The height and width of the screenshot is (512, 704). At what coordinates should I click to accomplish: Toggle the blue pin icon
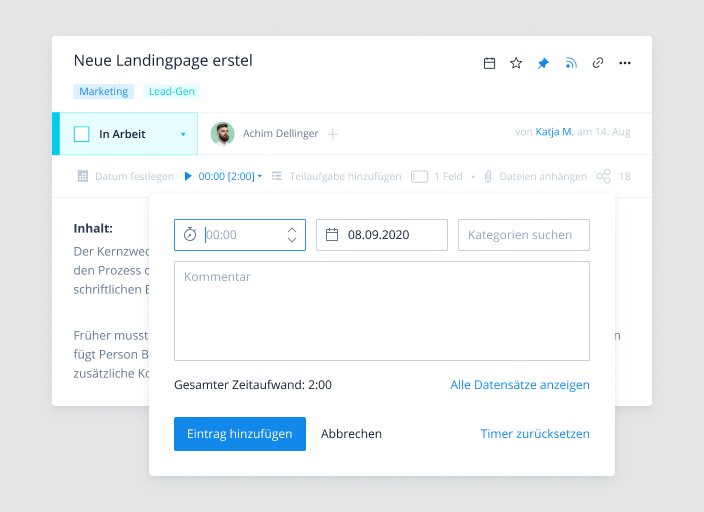[543, 63]
